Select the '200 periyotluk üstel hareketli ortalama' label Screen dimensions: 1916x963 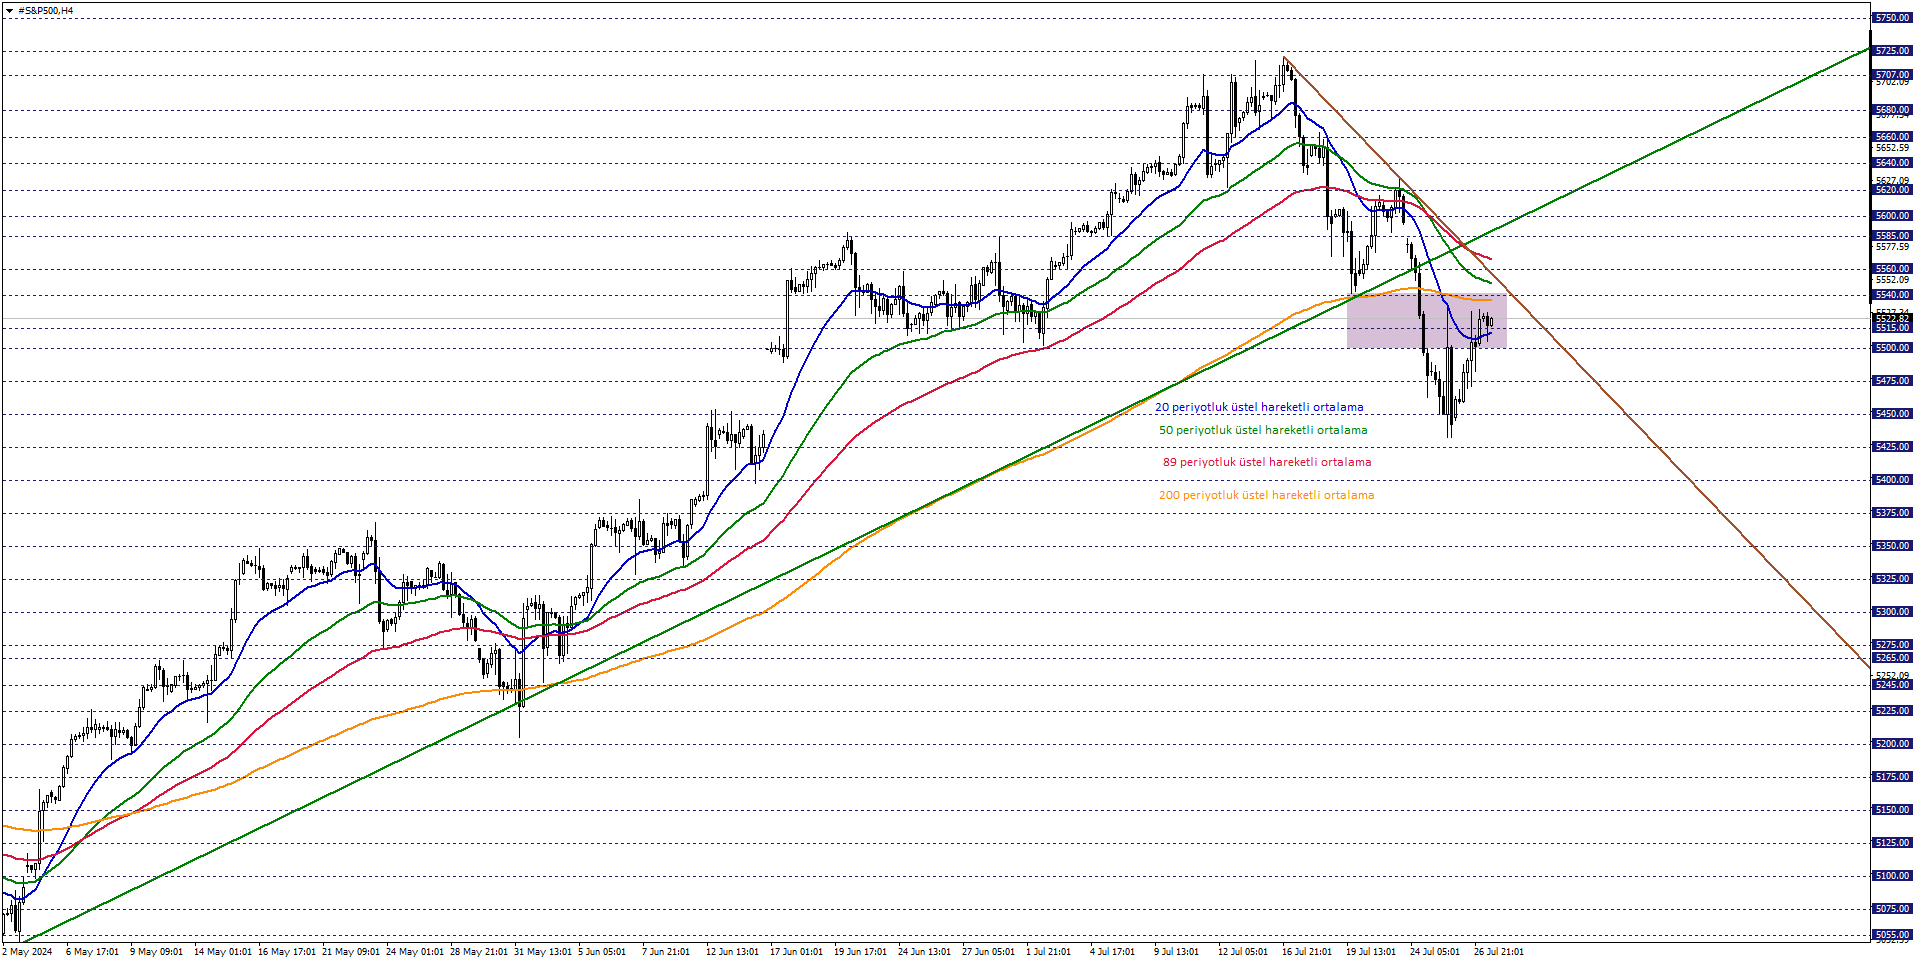1266,495
